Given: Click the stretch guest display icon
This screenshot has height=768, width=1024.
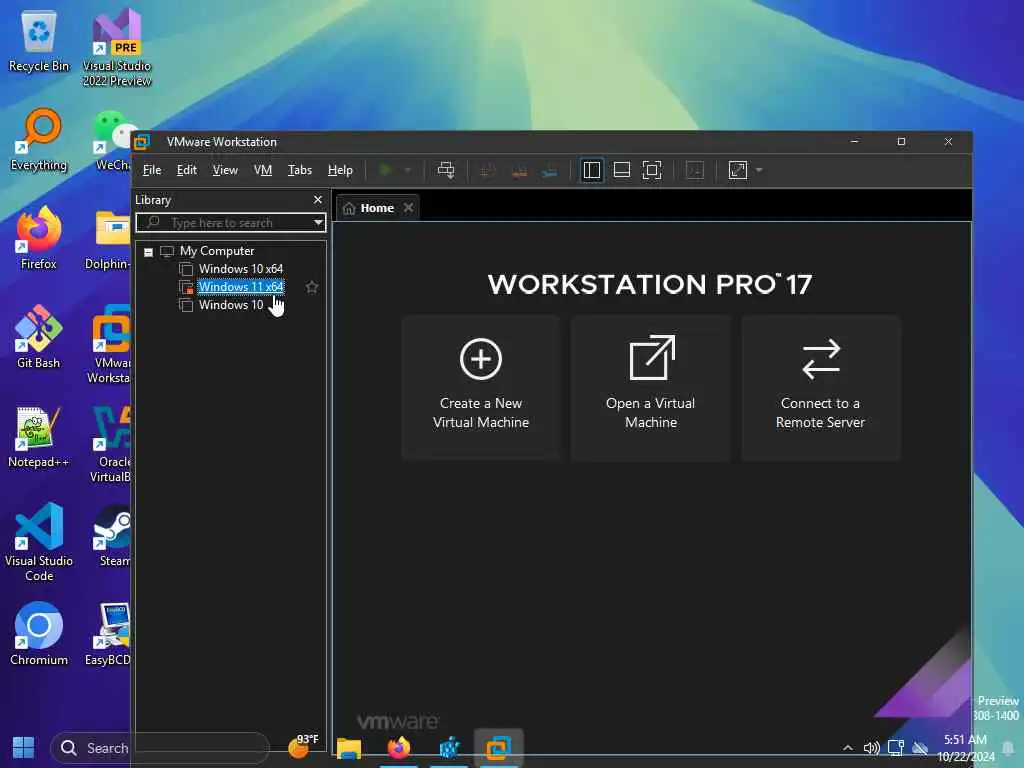Looking at the screenshot, I should pos(738,170).
